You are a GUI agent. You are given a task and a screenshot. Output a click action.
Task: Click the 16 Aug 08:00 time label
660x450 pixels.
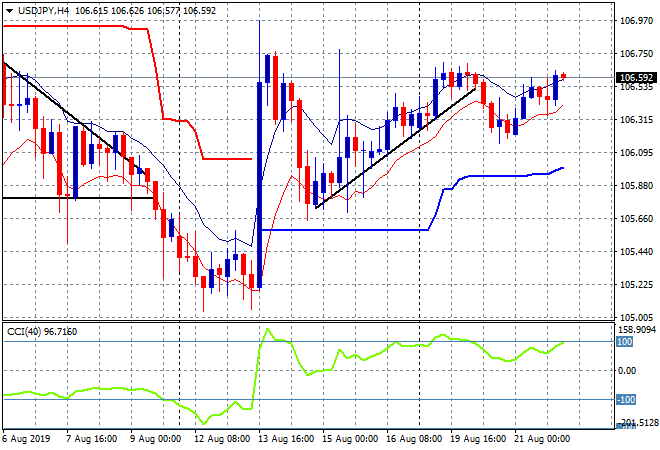414,439
